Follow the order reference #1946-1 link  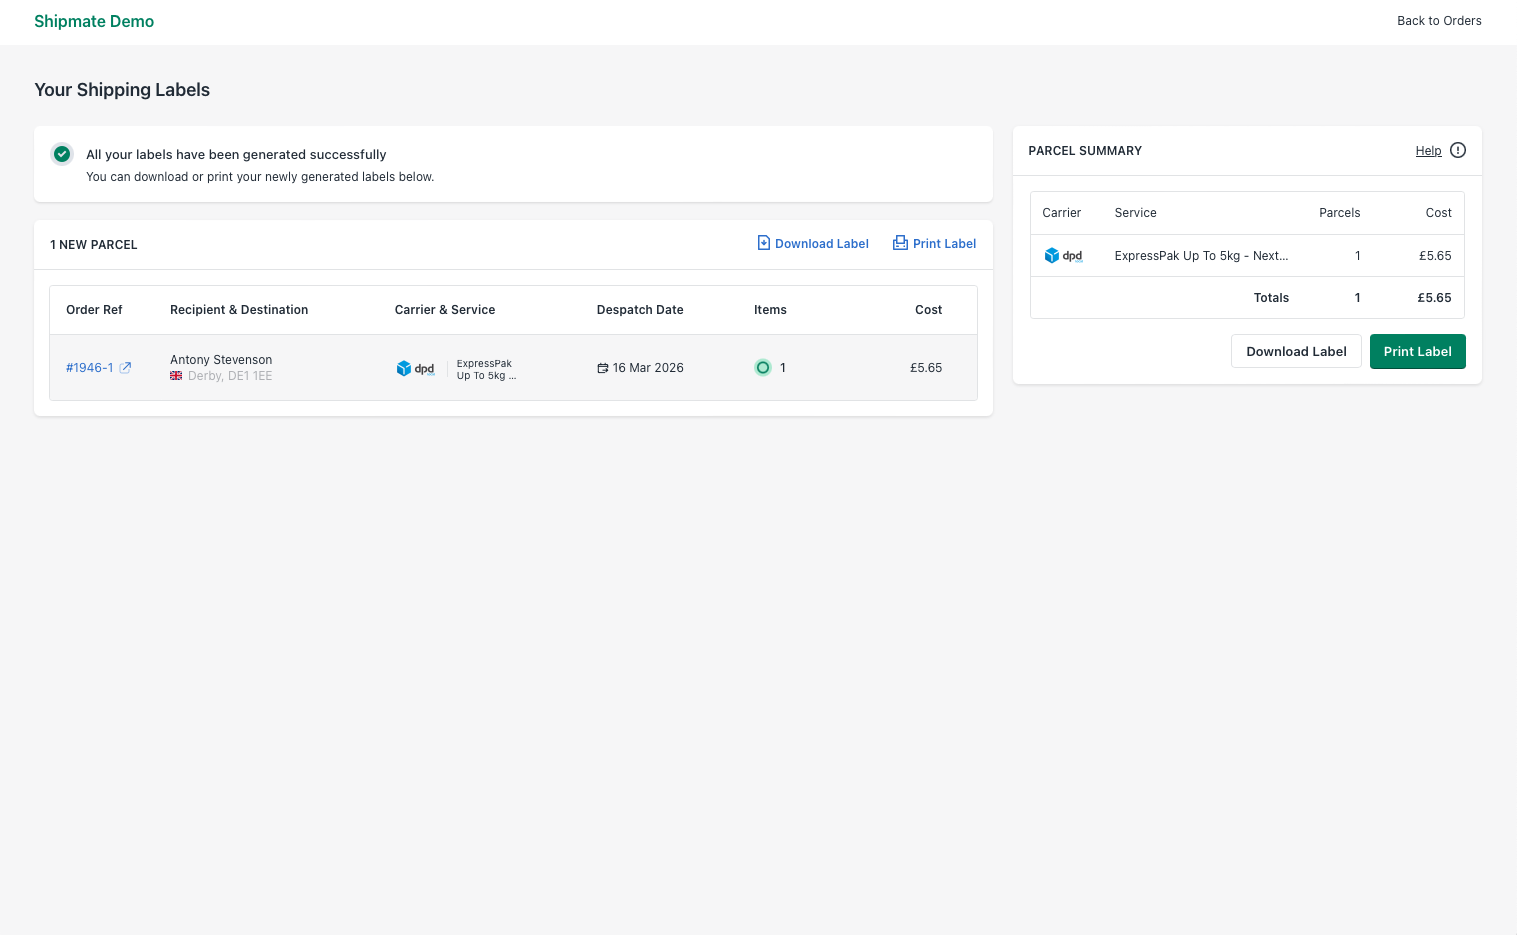[89, 367]
